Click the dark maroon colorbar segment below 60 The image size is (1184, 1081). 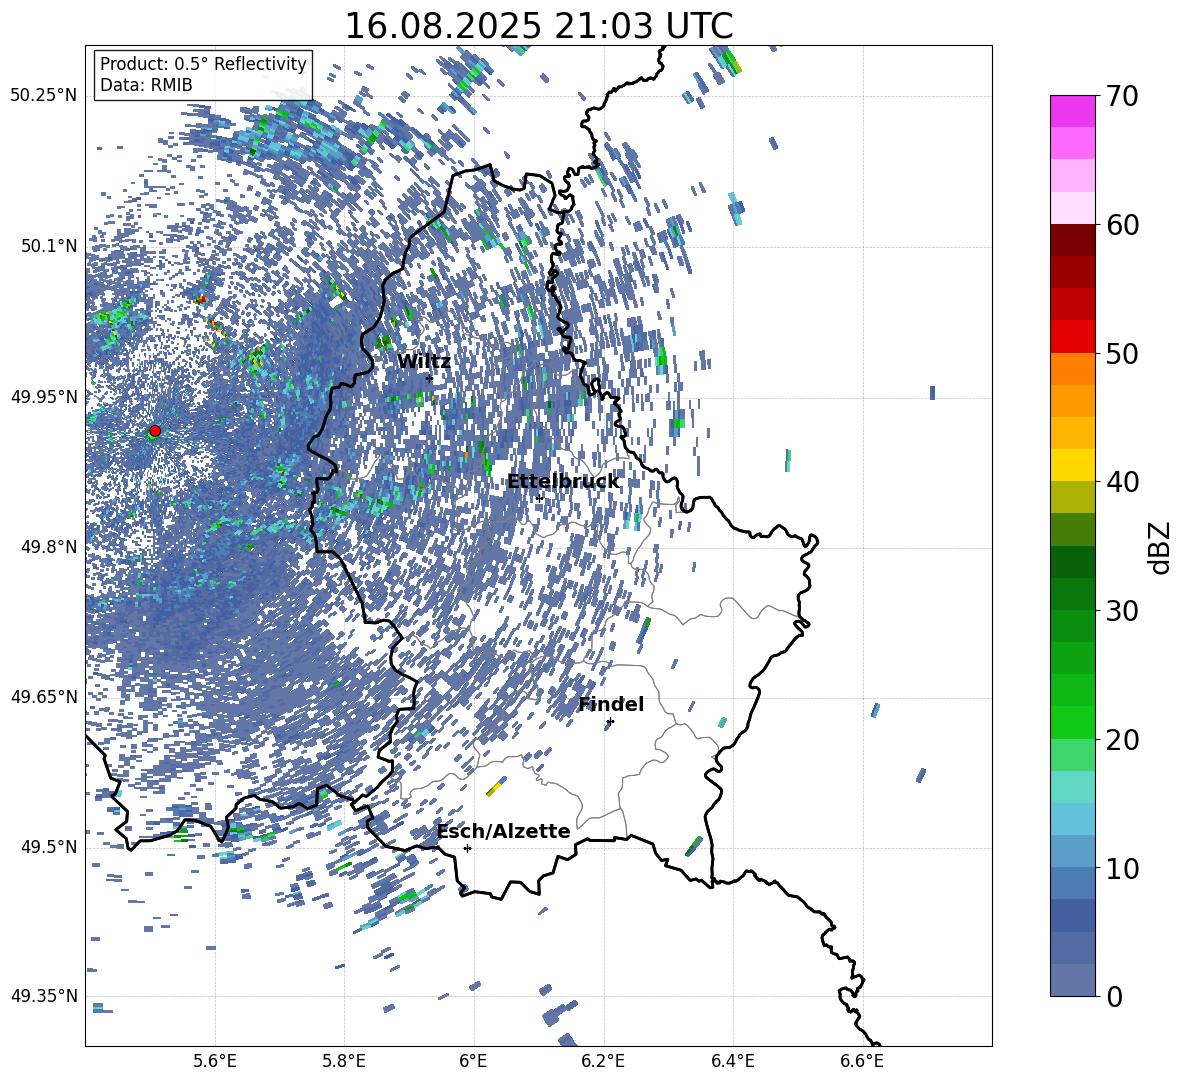[x=1072, y=240]
